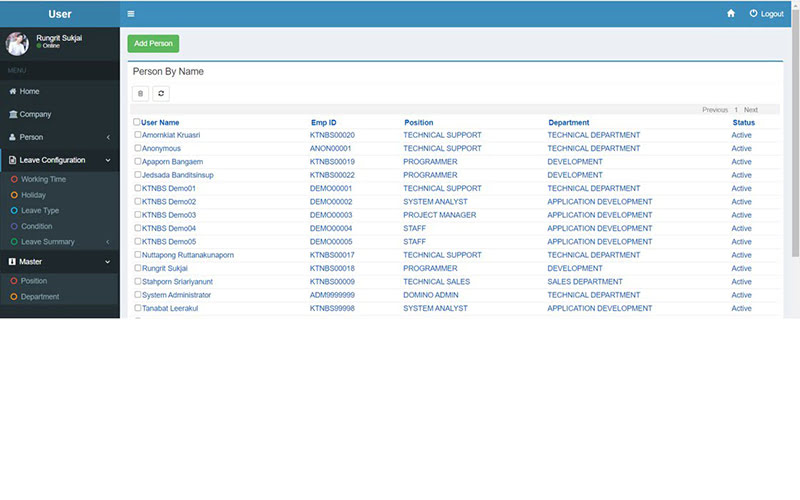The image size is (800, 500).
Task: Go to Next page
Action: click(x=751, y=110)
